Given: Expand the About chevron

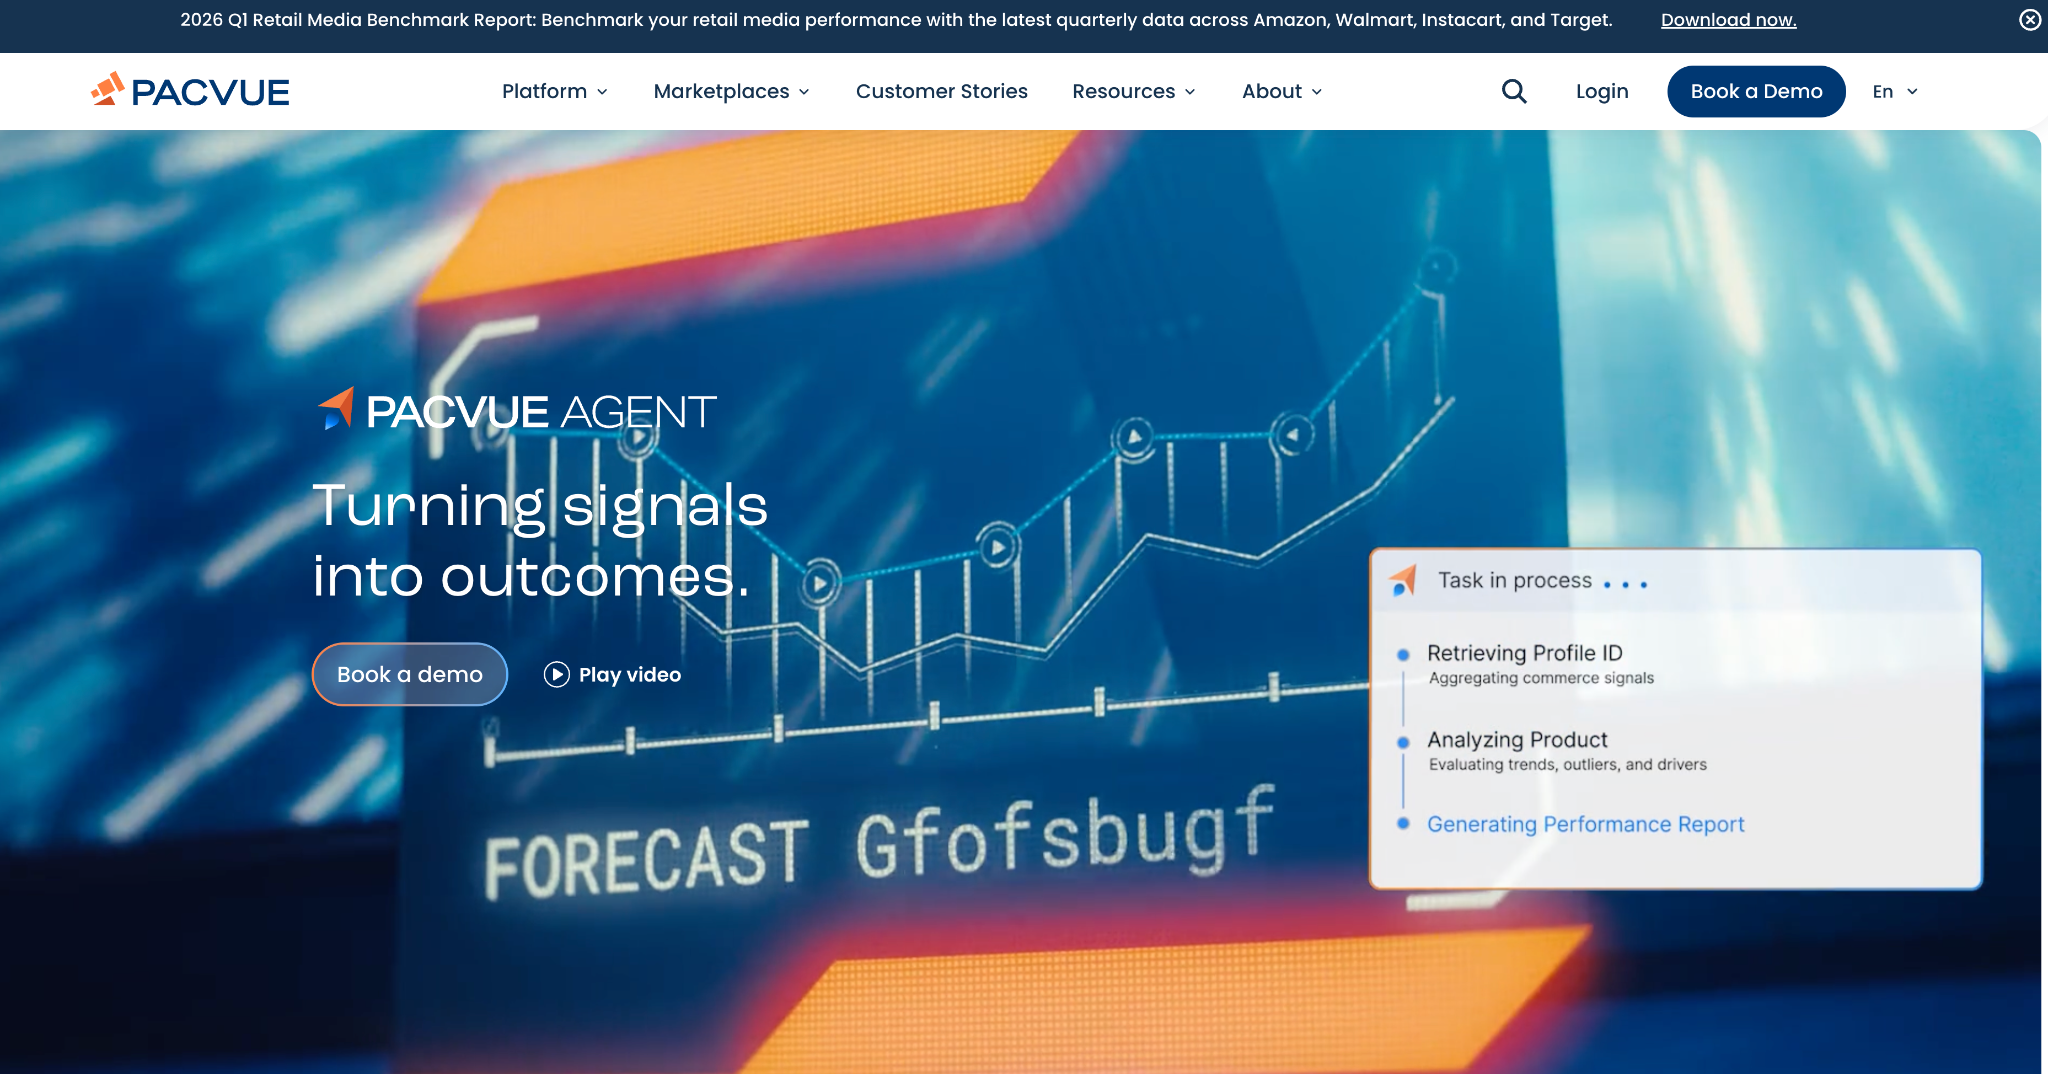Looking at the screenshot, I should coord(1317,92).
